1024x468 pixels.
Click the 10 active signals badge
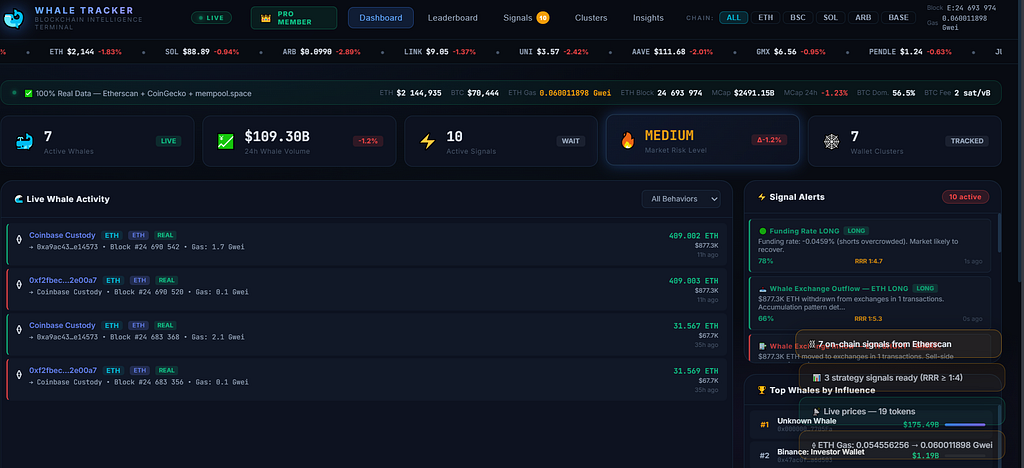964,197
